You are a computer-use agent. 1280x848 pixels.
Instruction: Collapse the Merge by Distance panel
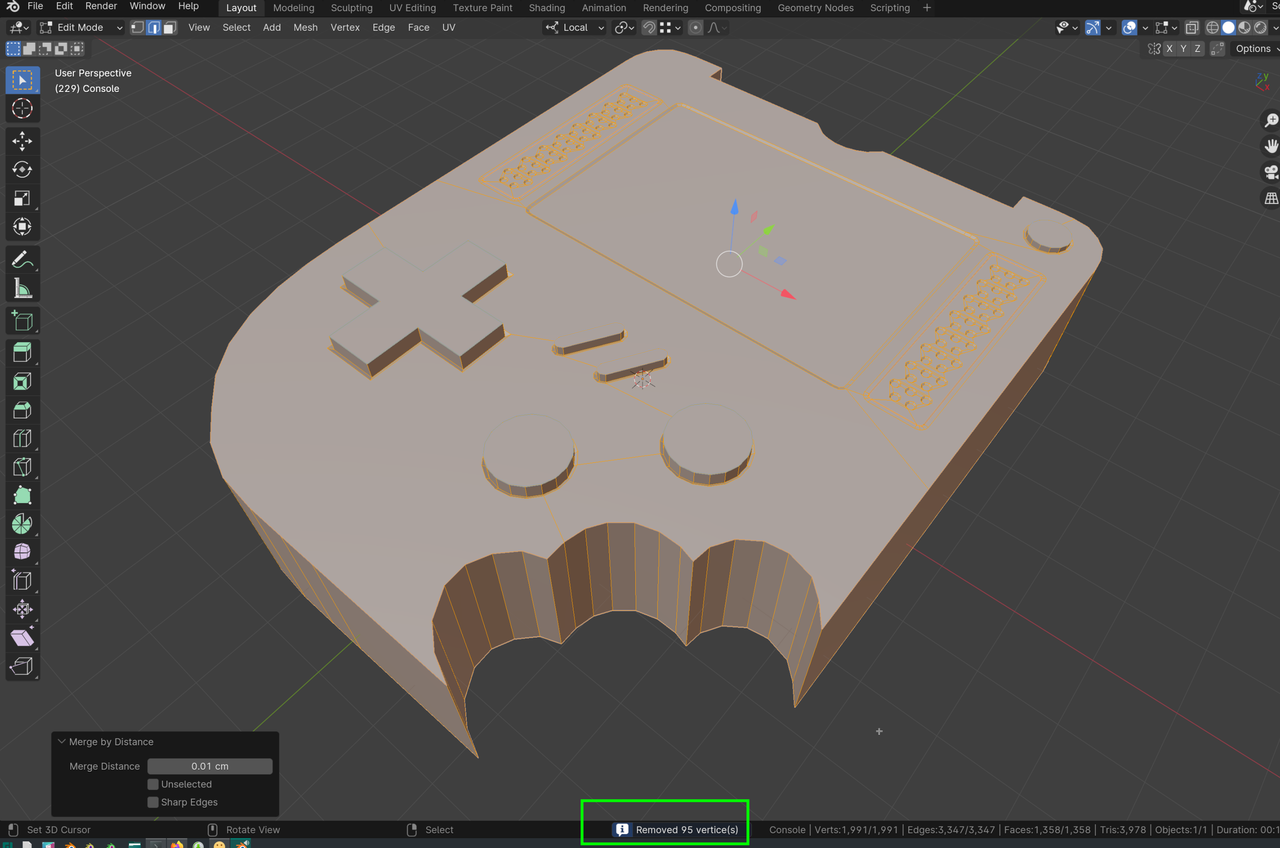tap(62, 742)
